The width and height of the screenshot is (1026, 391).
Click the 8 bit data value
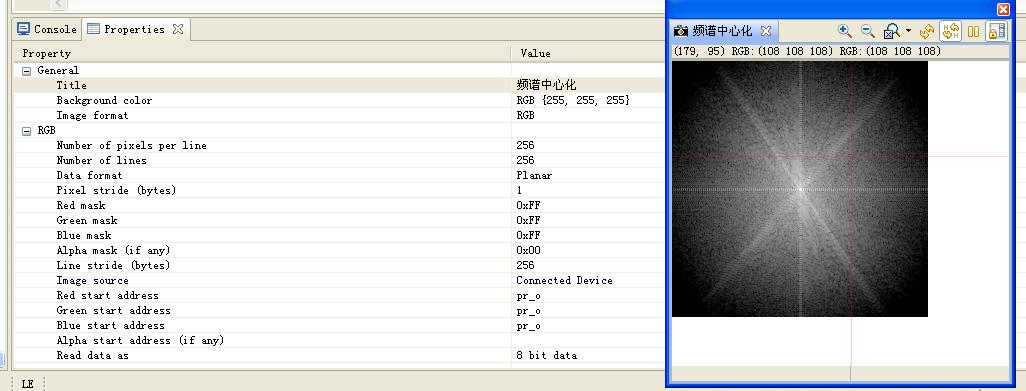pyautogui.click(x=546, y=356)
